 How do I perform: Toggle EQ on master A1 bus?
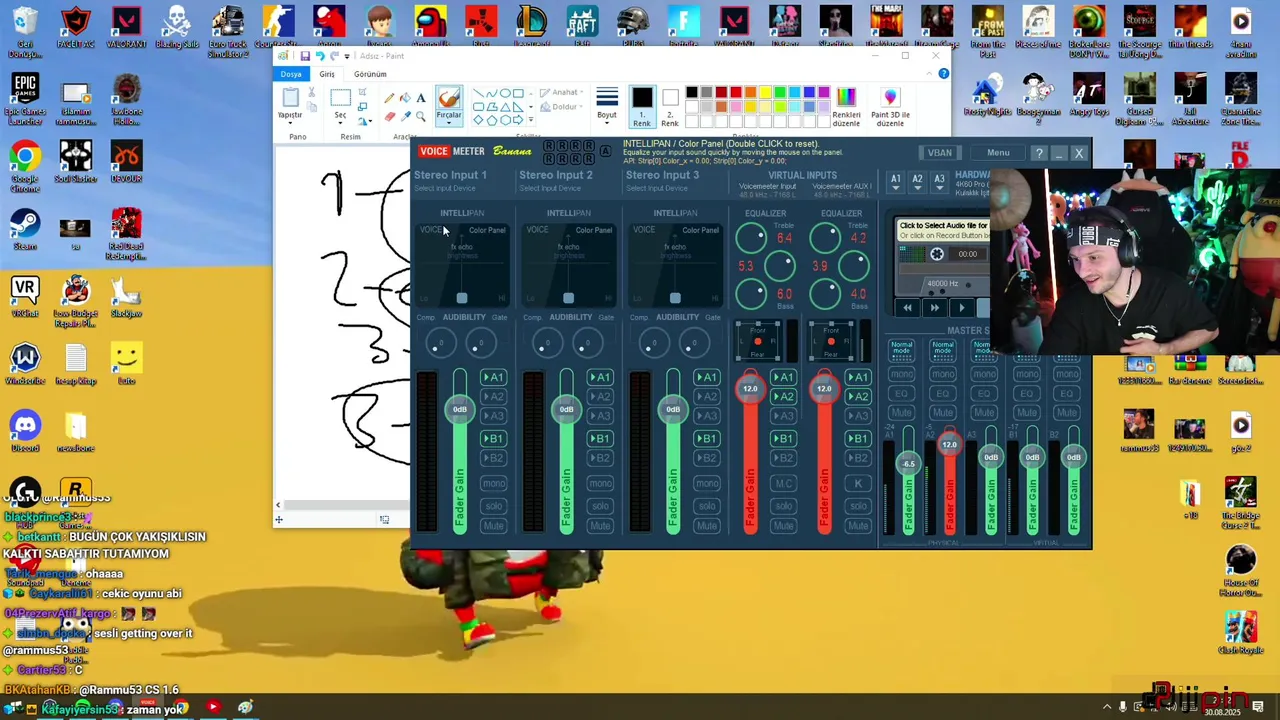click(x=902, y=393)
